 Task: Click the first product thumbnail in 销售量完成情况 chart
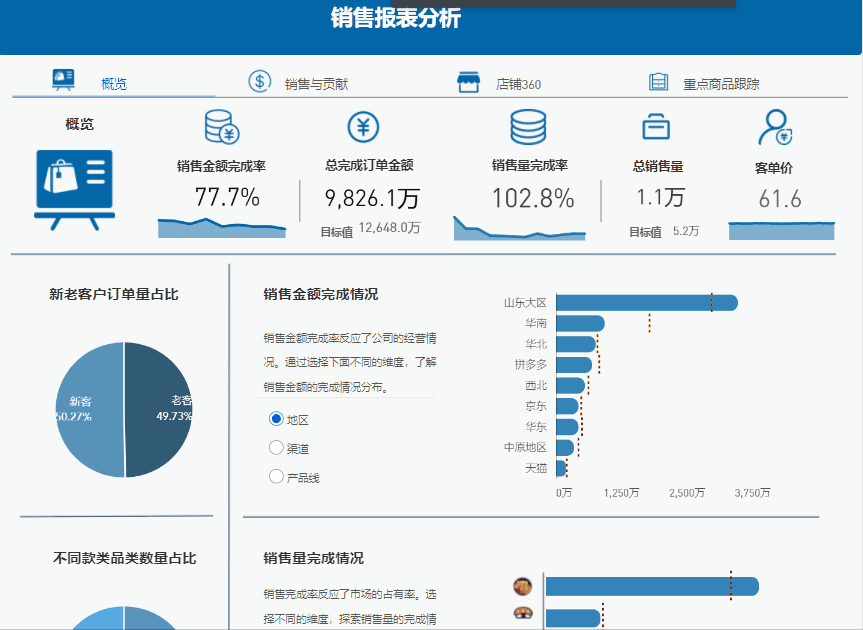(523, 587)
